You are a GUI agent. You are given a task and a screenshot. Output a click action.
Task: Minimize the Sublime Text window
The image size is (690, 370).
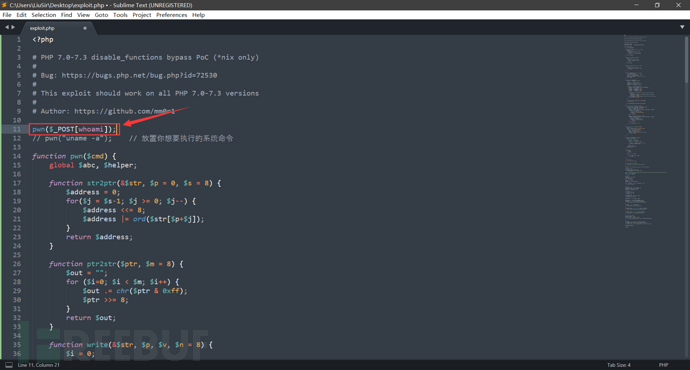click(x=636, y=5)
